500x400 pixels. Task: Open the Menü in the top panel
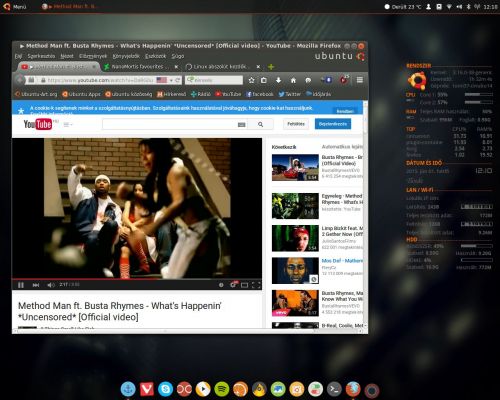(14, 6)
